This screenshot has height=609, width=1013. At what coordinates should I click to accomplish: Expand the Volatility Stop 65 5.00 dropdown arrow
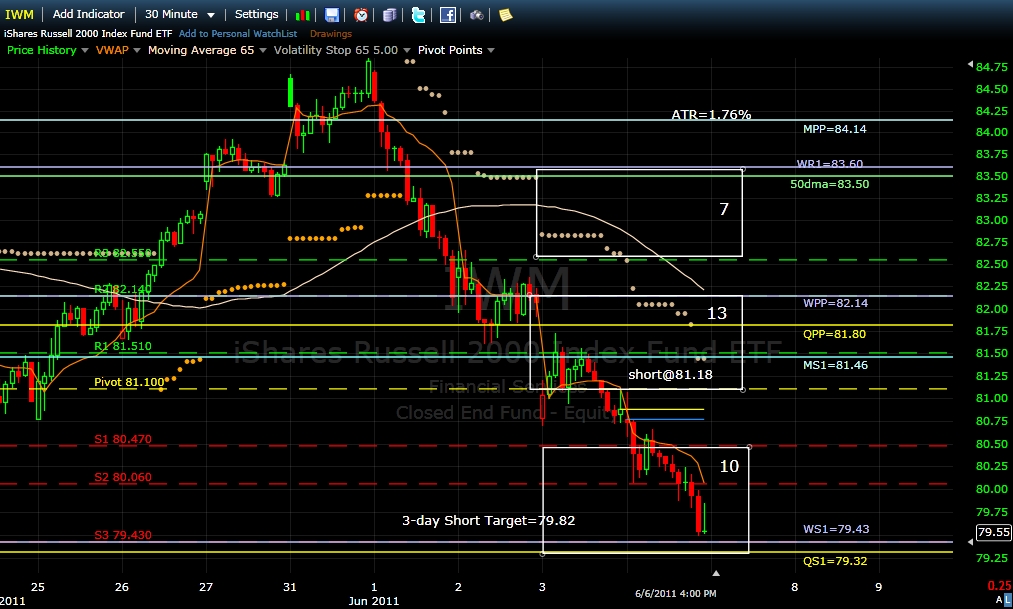point(406,50)
